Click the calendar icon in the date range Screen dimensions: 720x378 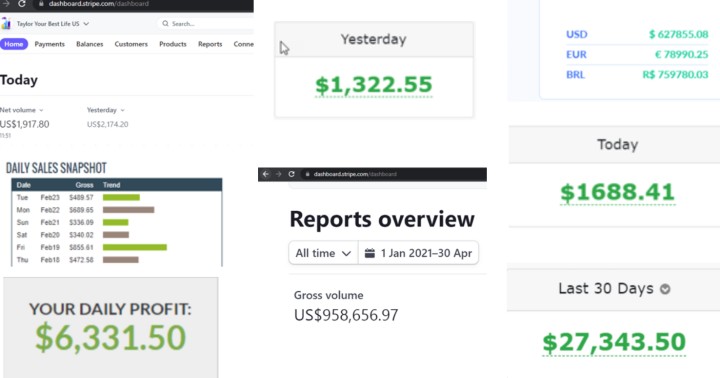tap(370, 253)
